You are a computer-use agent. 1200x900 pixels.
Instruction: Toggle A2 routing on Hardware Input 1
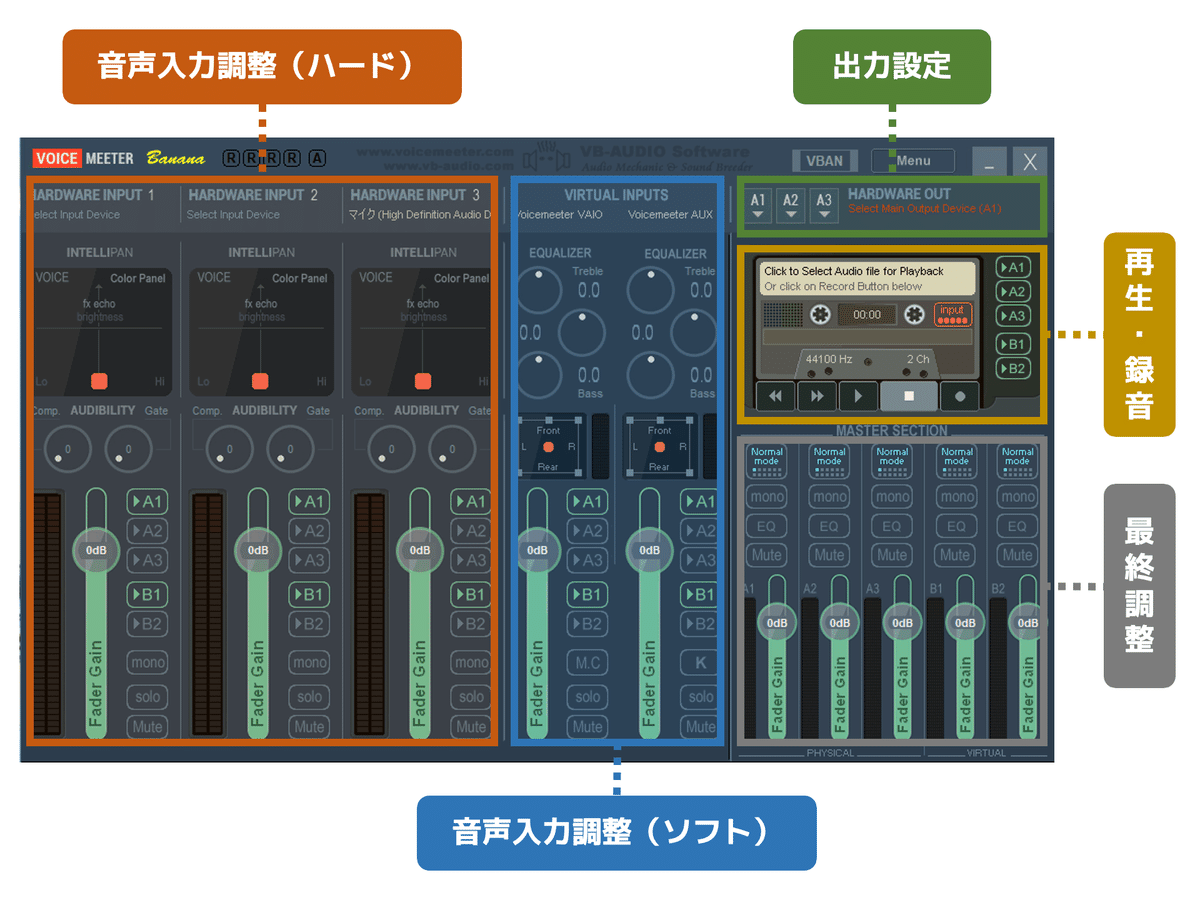click(x=148, y=531)
